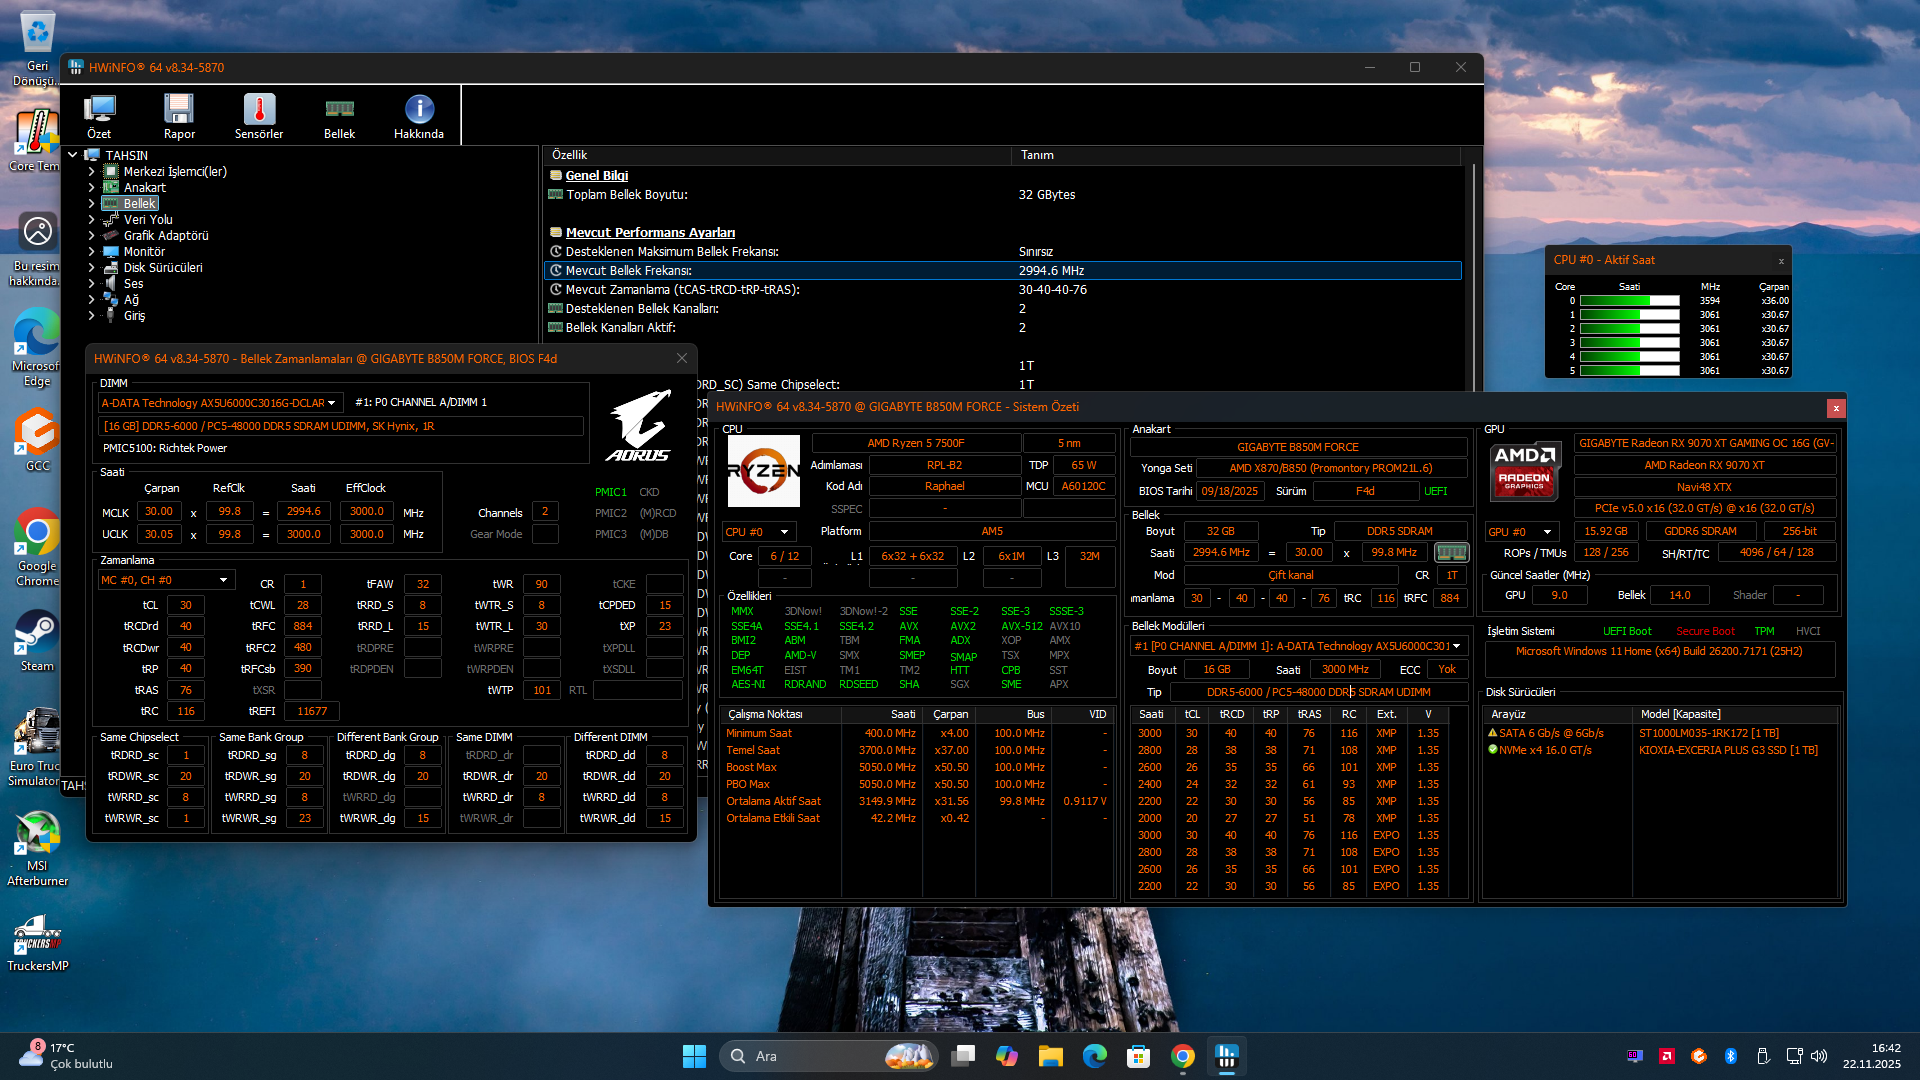
Task: Select the Mevcut Bellek Frekansı row
Action: tap(1003, 271)
